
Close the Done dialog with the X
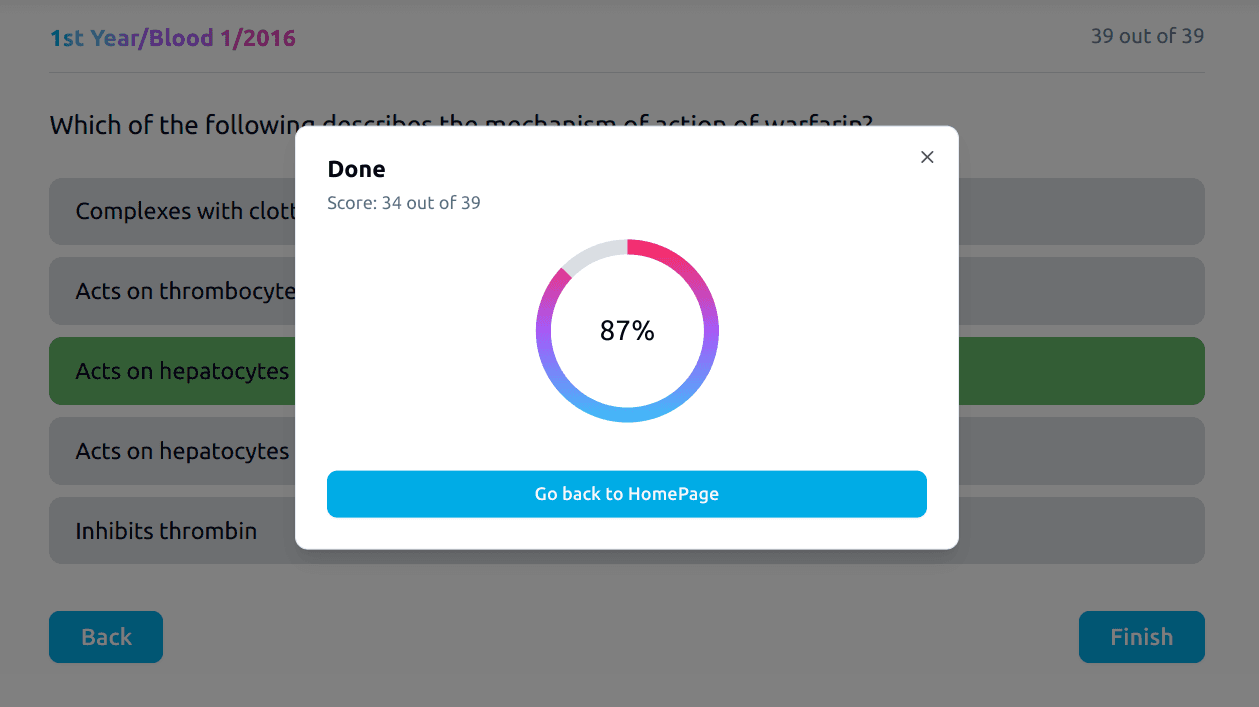[927, 157]
